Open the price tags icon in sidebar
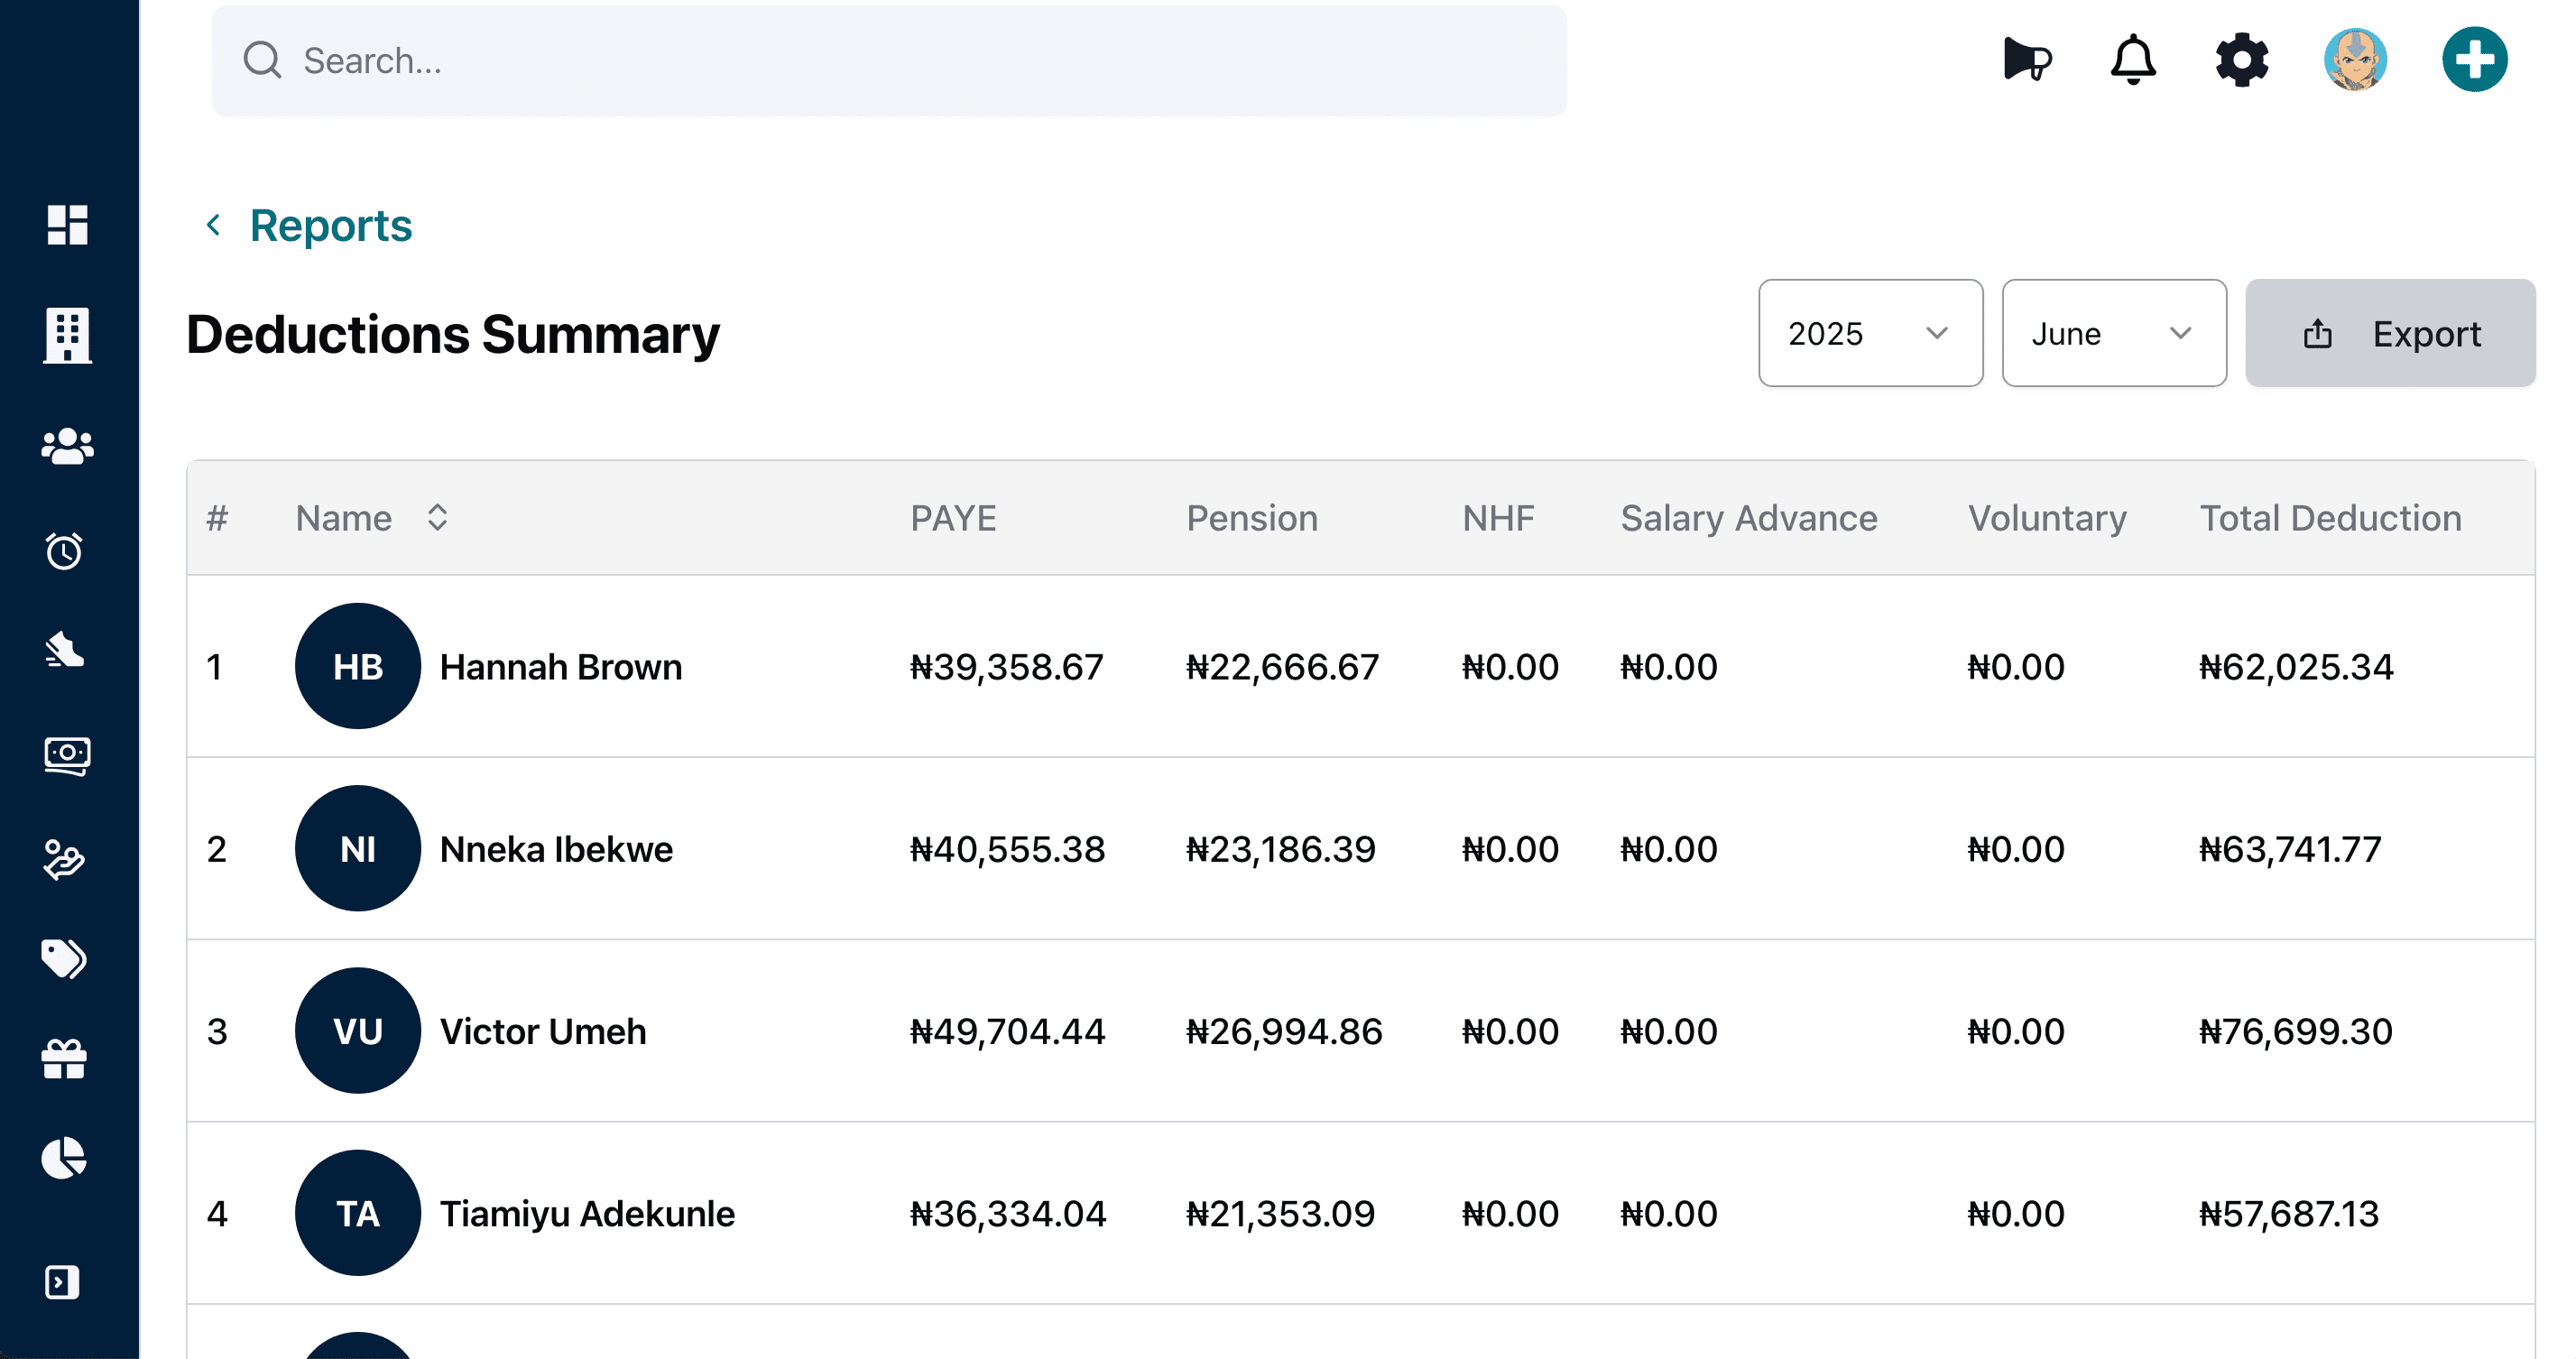 [x=65, y=958]
